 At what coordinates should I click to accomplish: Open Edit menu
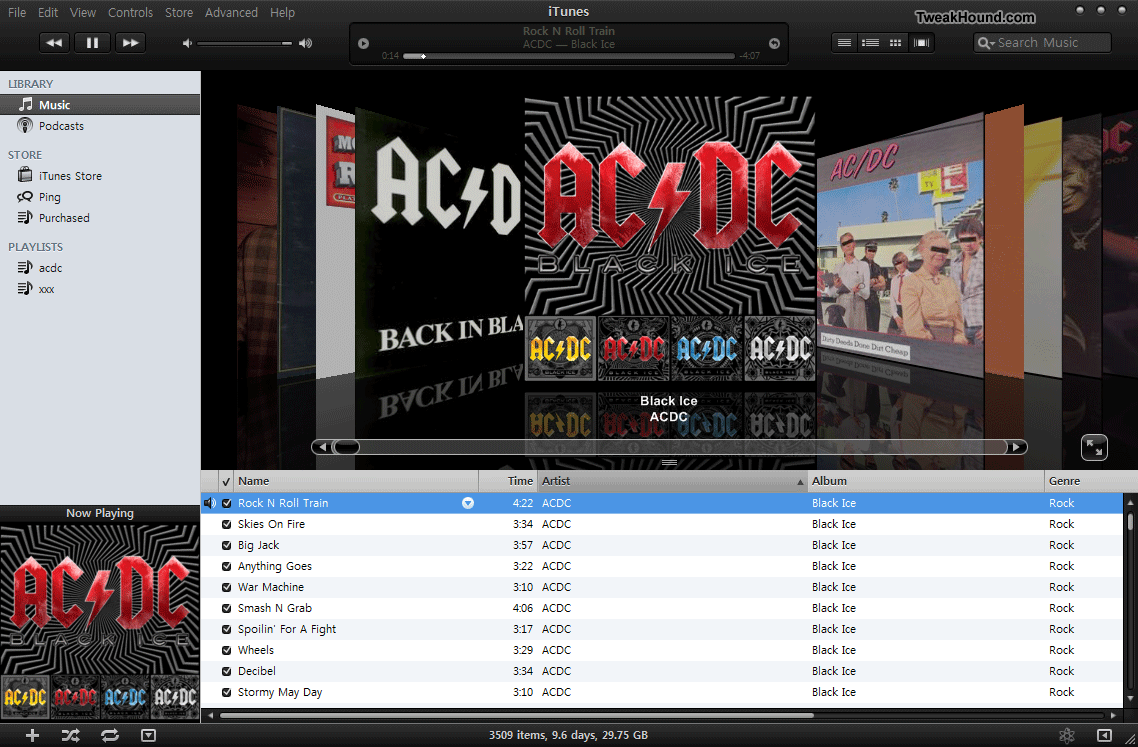click(x=48, y=12)
